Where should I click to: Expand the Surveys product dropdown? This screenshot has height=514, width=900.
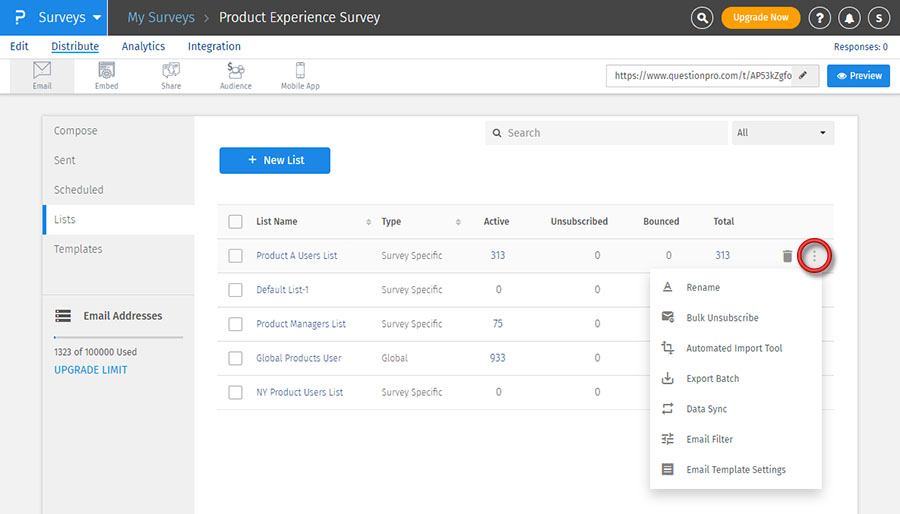pyautogui.click(x=69, y=18)
